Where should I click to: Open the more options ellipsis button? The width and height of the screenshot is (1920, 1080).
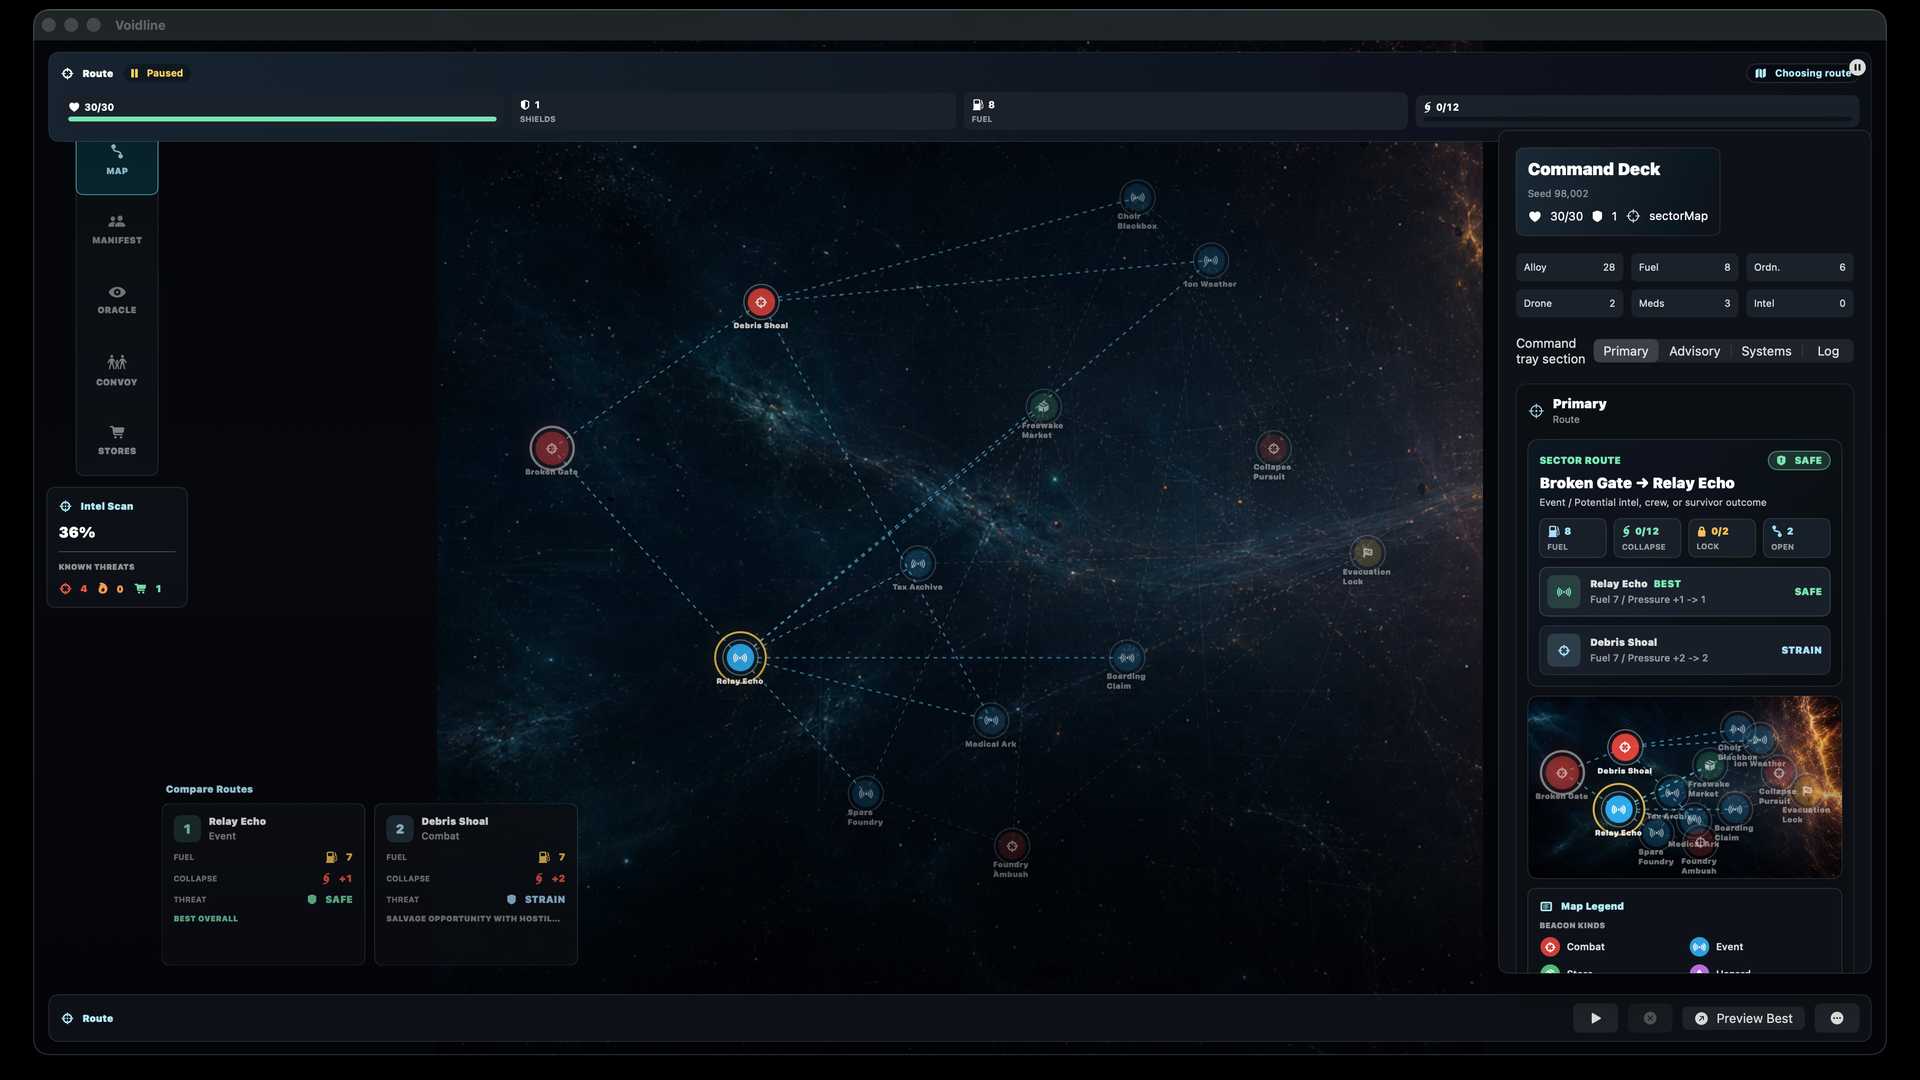[x=1837, y=1018]
